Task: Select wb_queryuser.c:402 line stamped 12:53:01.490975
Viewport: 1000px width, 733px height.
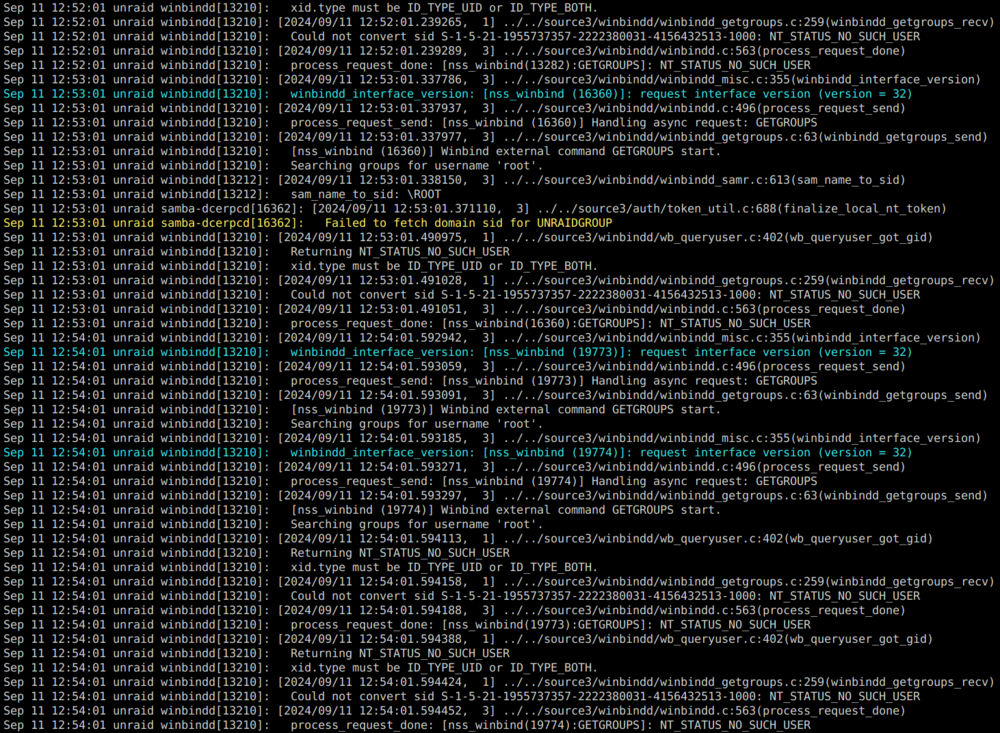Action: click(x=468, y=237)
